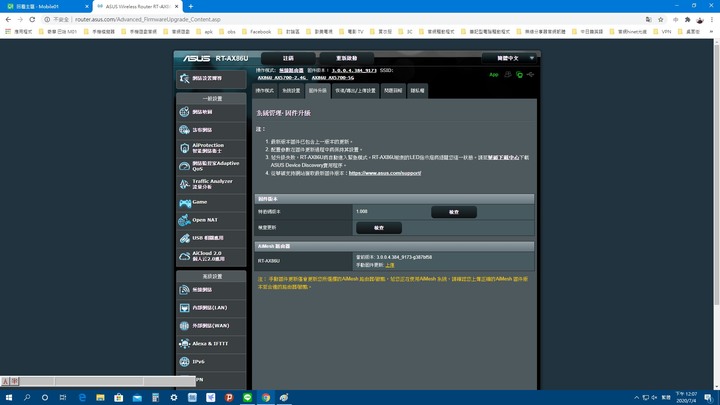Viewport: 720px width, 405px height.
Task: Go back using Chrome's back arrow
Action: point(8,19)
